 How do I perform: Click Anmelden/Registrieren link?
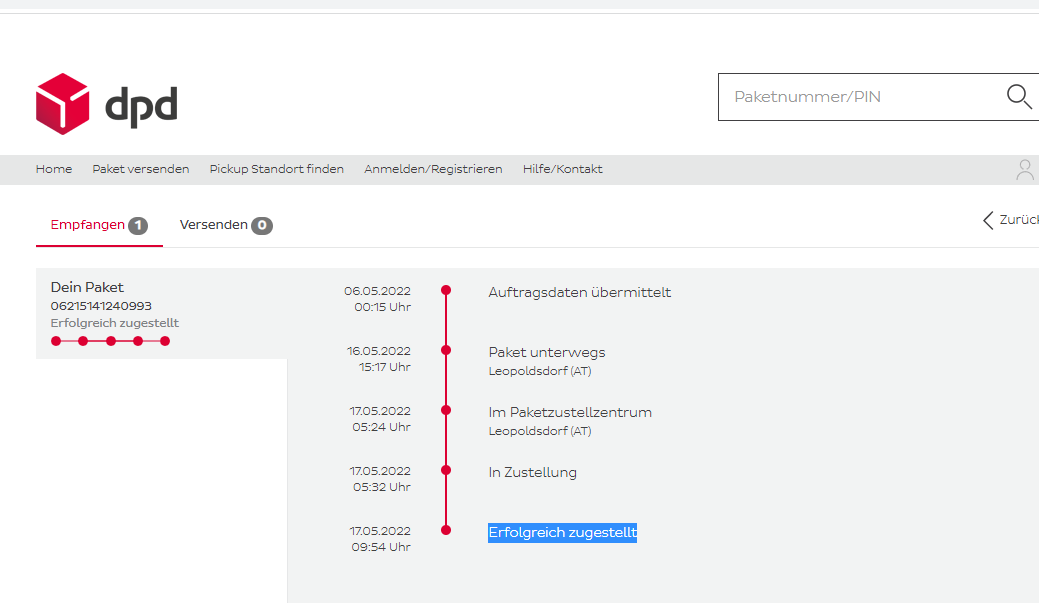pos(433,169)
